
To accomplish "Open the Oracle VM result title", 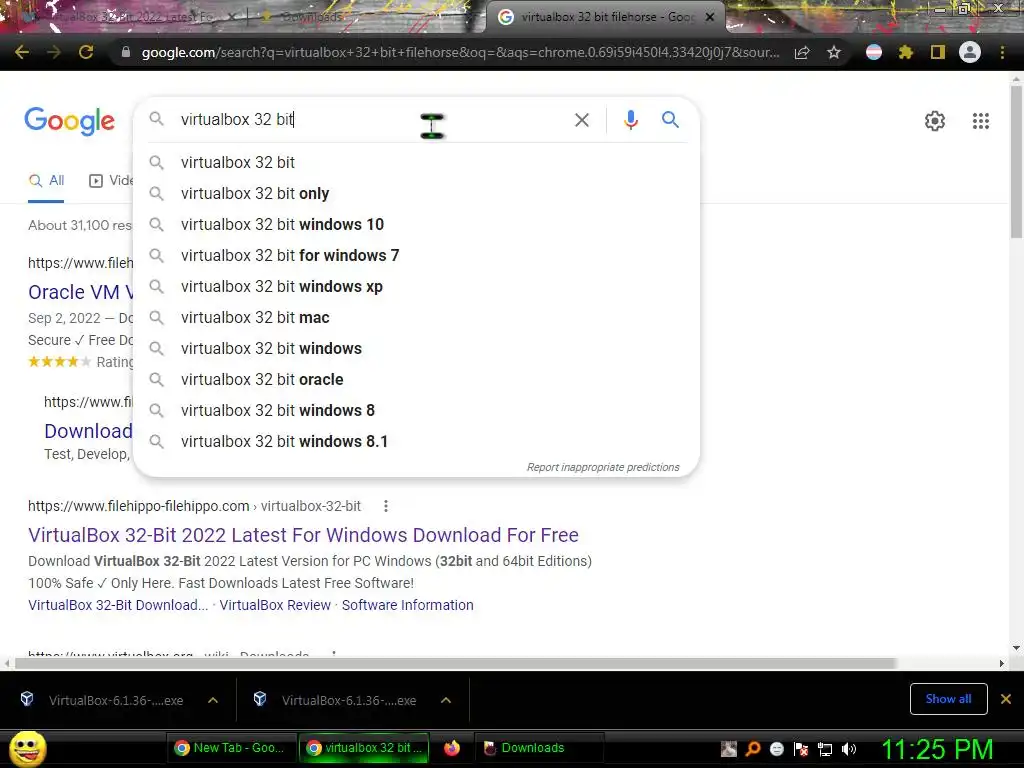I will pyautogui.click(x=80, y=292).
